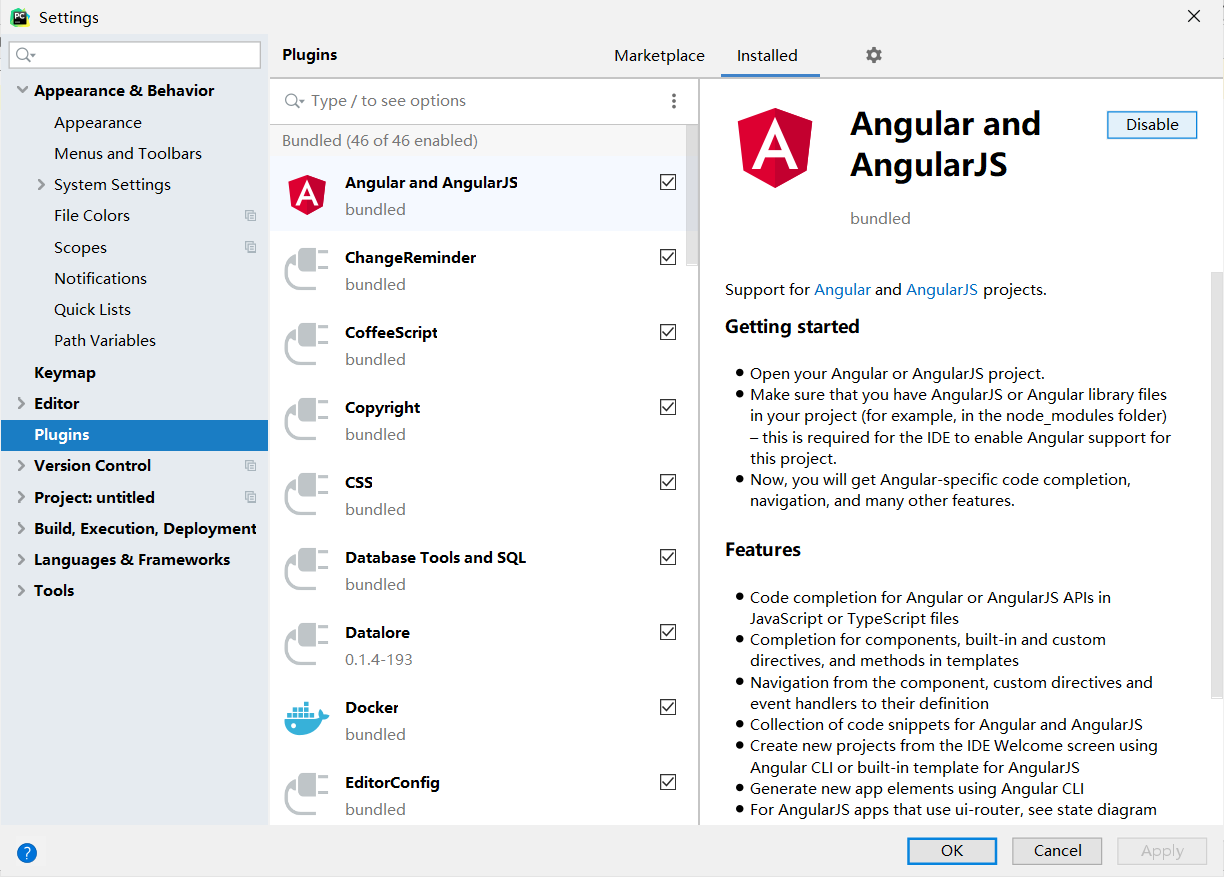Expand the Build, Execution, Deployment arrow
This screenshot has width=1224, height=877.
(22, 528)
